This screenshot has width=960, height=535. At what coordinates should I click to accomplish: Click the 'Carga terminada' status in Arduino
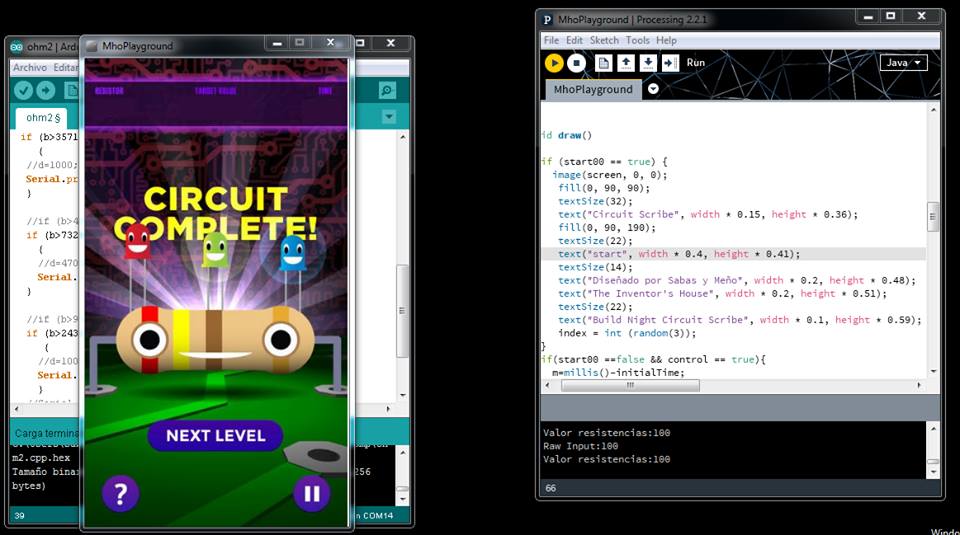click(47, 433)
